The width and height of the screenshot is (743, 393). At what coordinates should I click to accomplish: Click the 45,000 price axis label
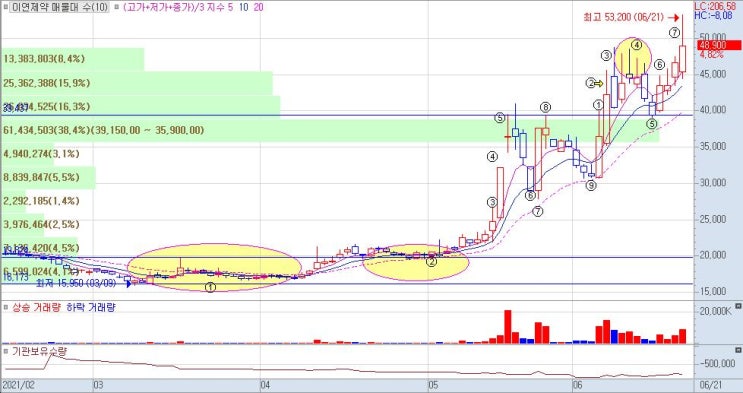pyautogui.click(x=713, y=74)
